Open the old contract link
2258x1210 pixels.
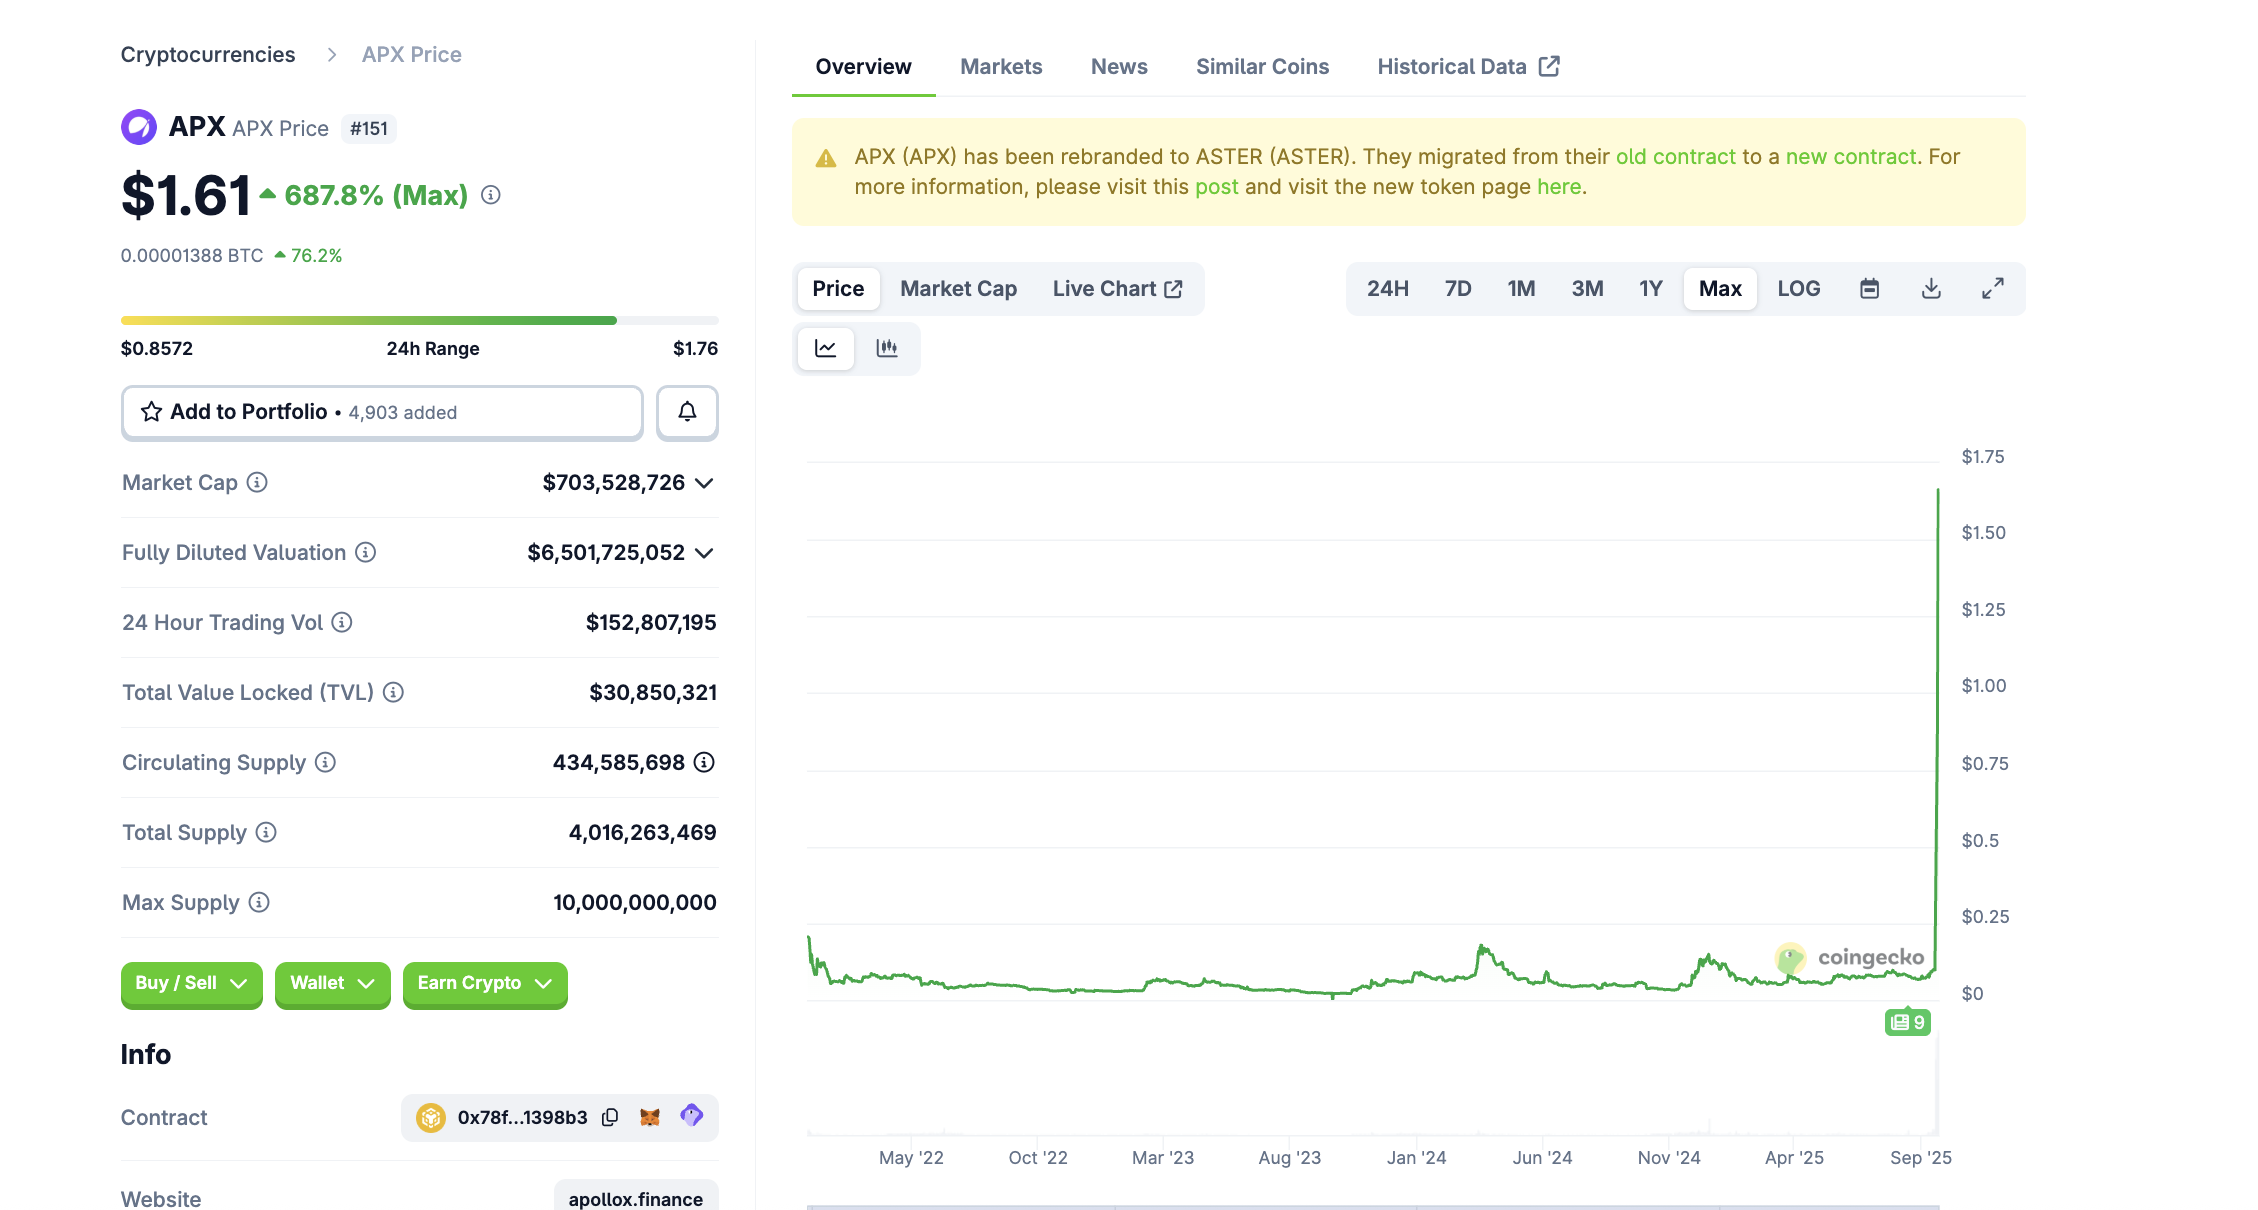pos(1675,157)
